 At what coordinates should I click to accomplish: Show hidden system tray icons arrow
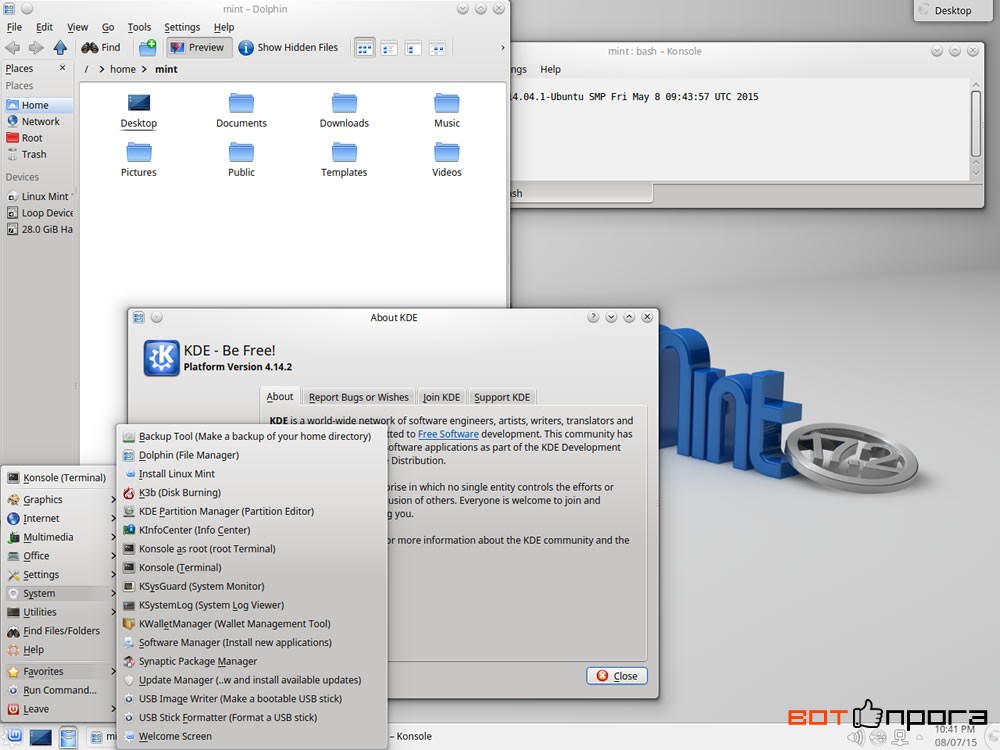(x=919, y=738)
